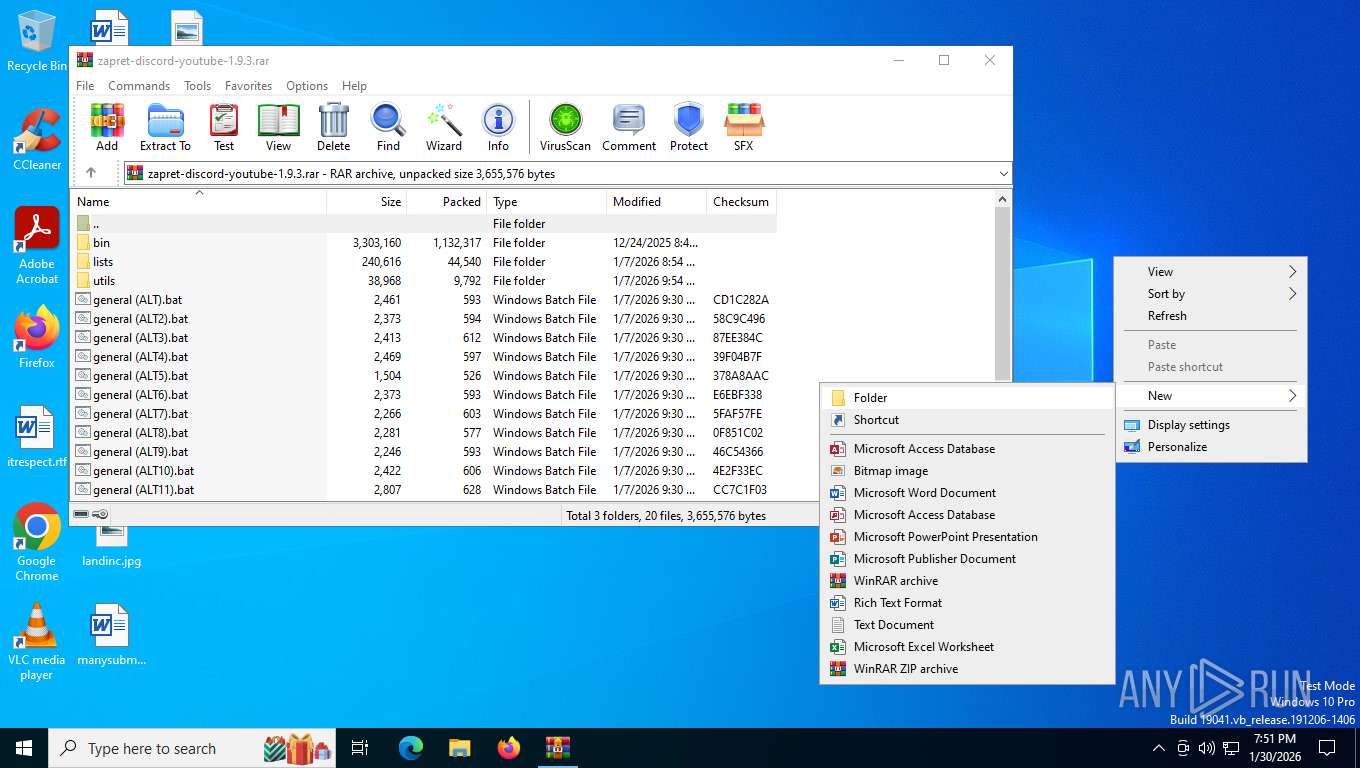Go up one folder level arrow
The height and width of the screenshot is (768, 1360).
point(91,173)
